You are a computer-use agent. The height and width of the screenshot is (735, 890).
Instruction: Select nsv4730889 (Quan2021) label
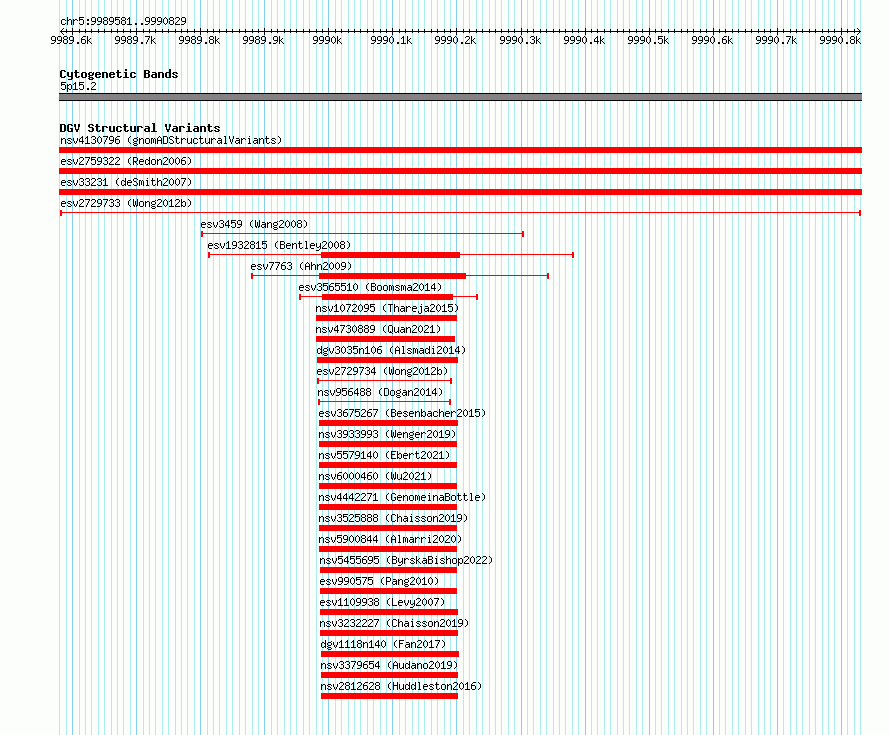pyautogui.click(x=379, y=329)
